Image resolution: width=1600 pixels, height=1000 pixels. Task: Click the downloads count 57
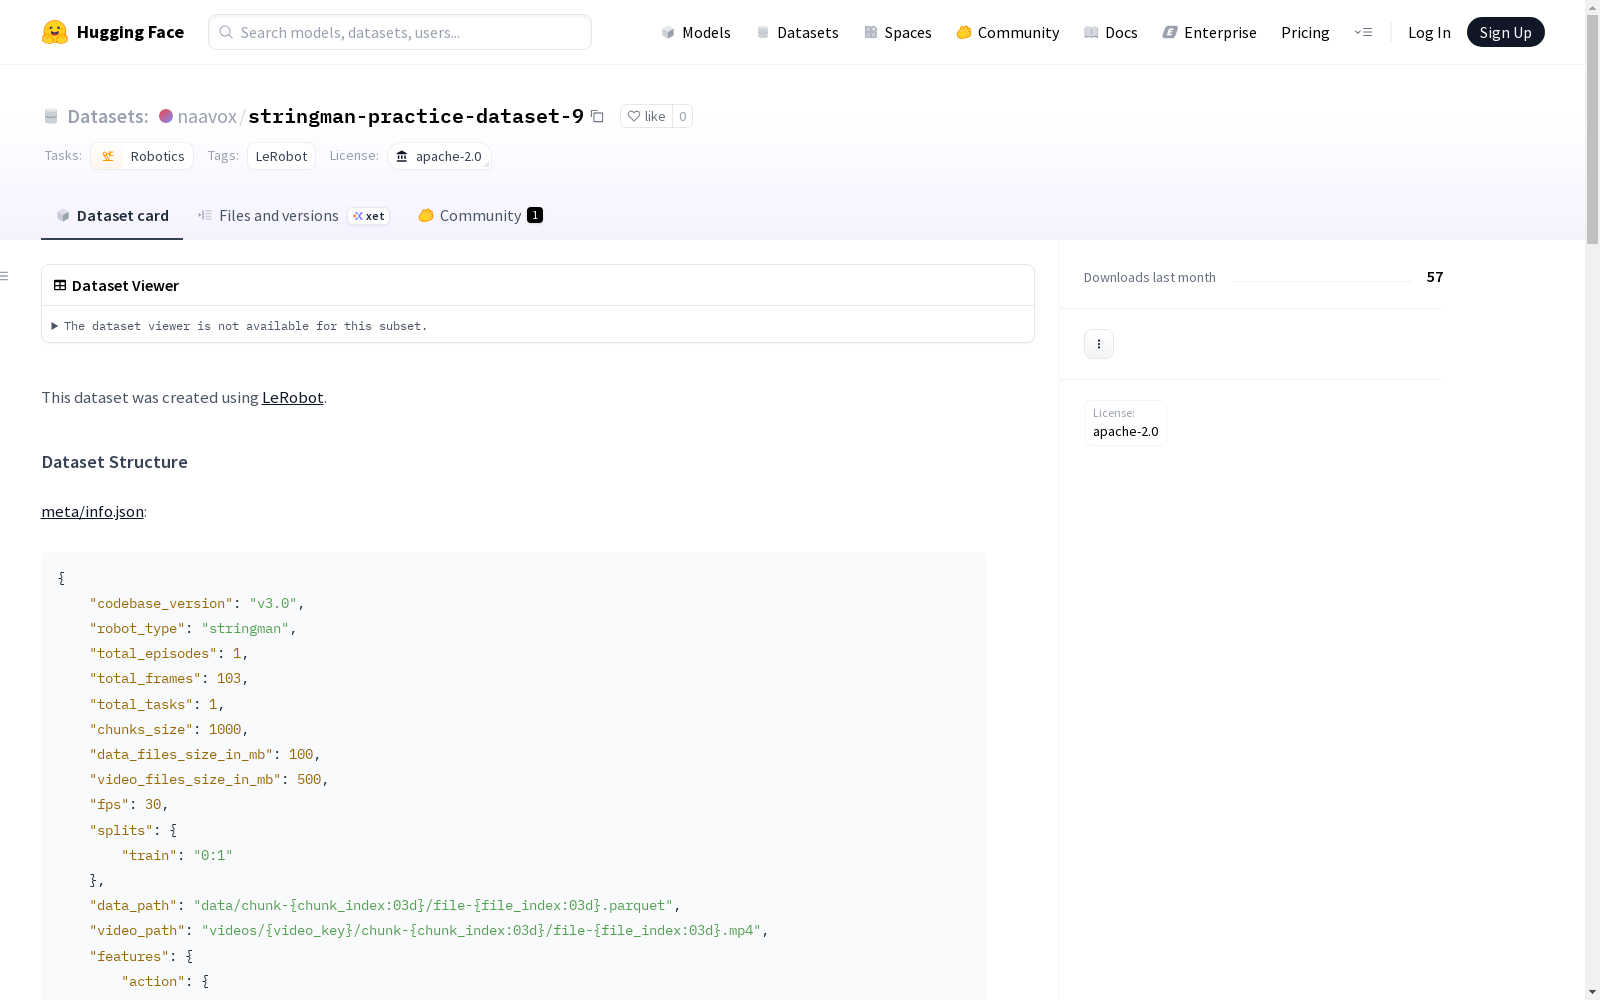[x=1435, y=277]
